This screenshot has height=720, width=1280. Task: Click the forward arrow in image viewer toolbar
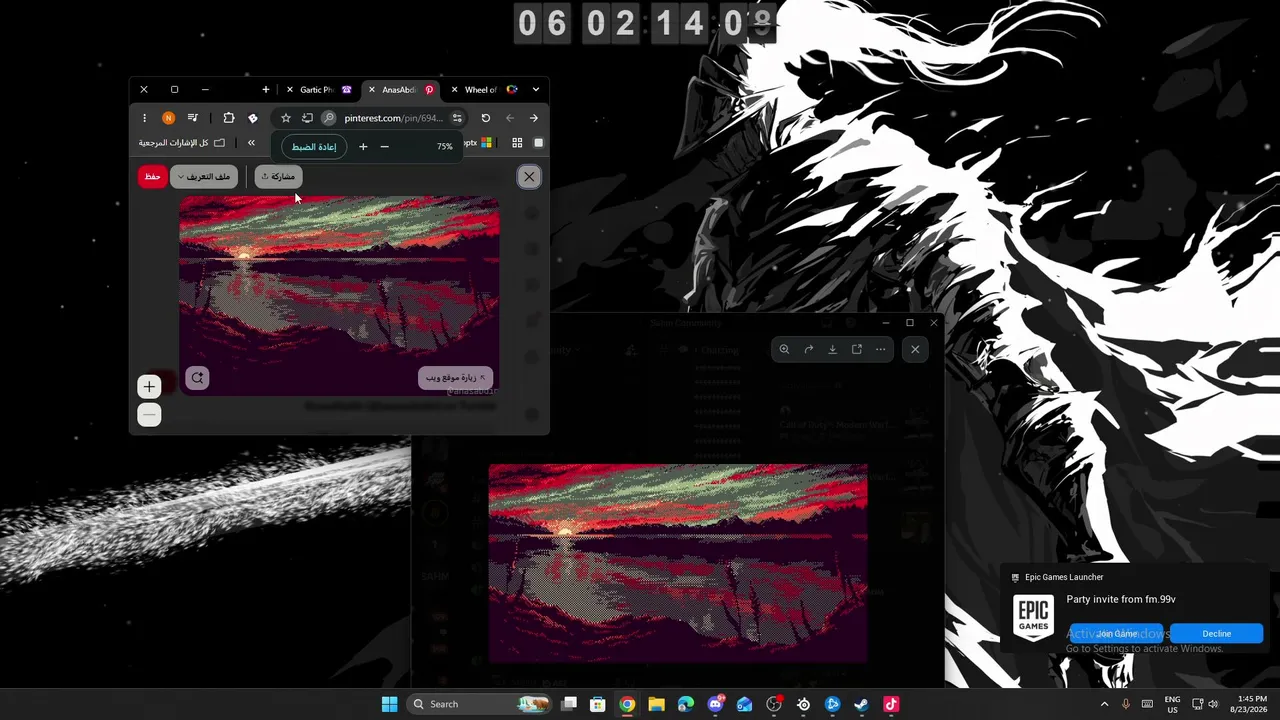pos(808,349)
